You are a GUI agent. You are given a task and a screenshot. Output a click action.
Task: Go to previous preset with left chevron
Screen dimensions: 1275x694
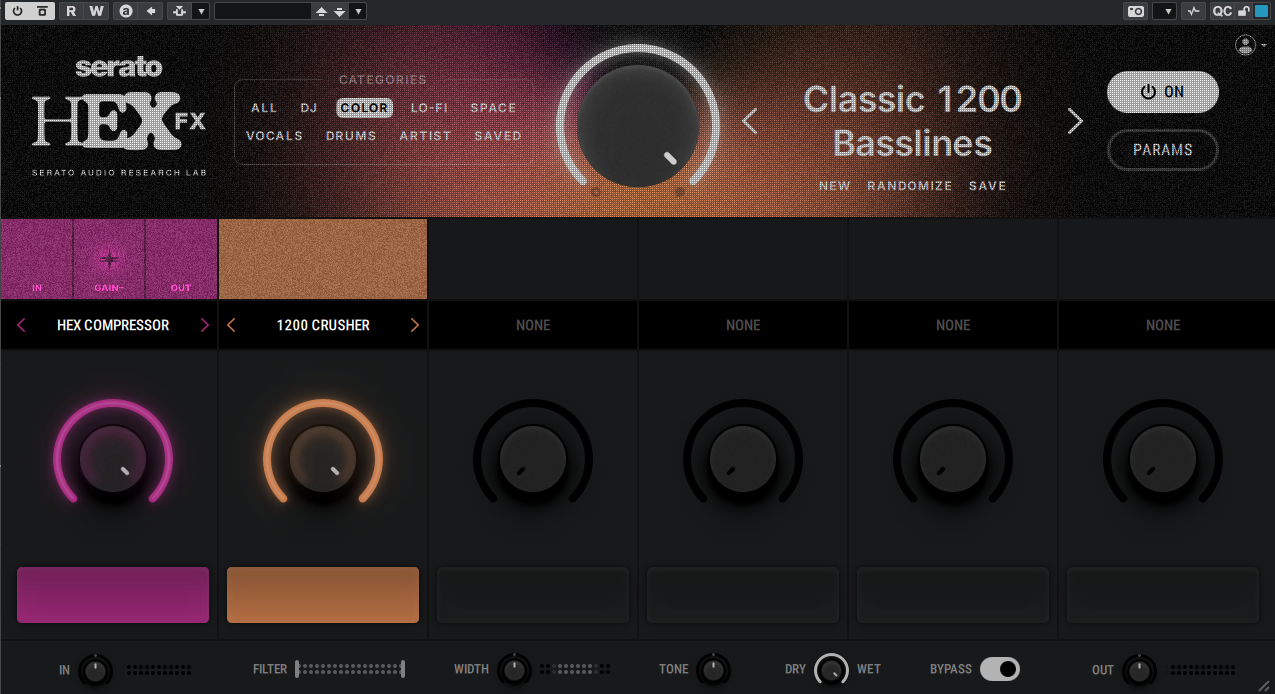750,121
